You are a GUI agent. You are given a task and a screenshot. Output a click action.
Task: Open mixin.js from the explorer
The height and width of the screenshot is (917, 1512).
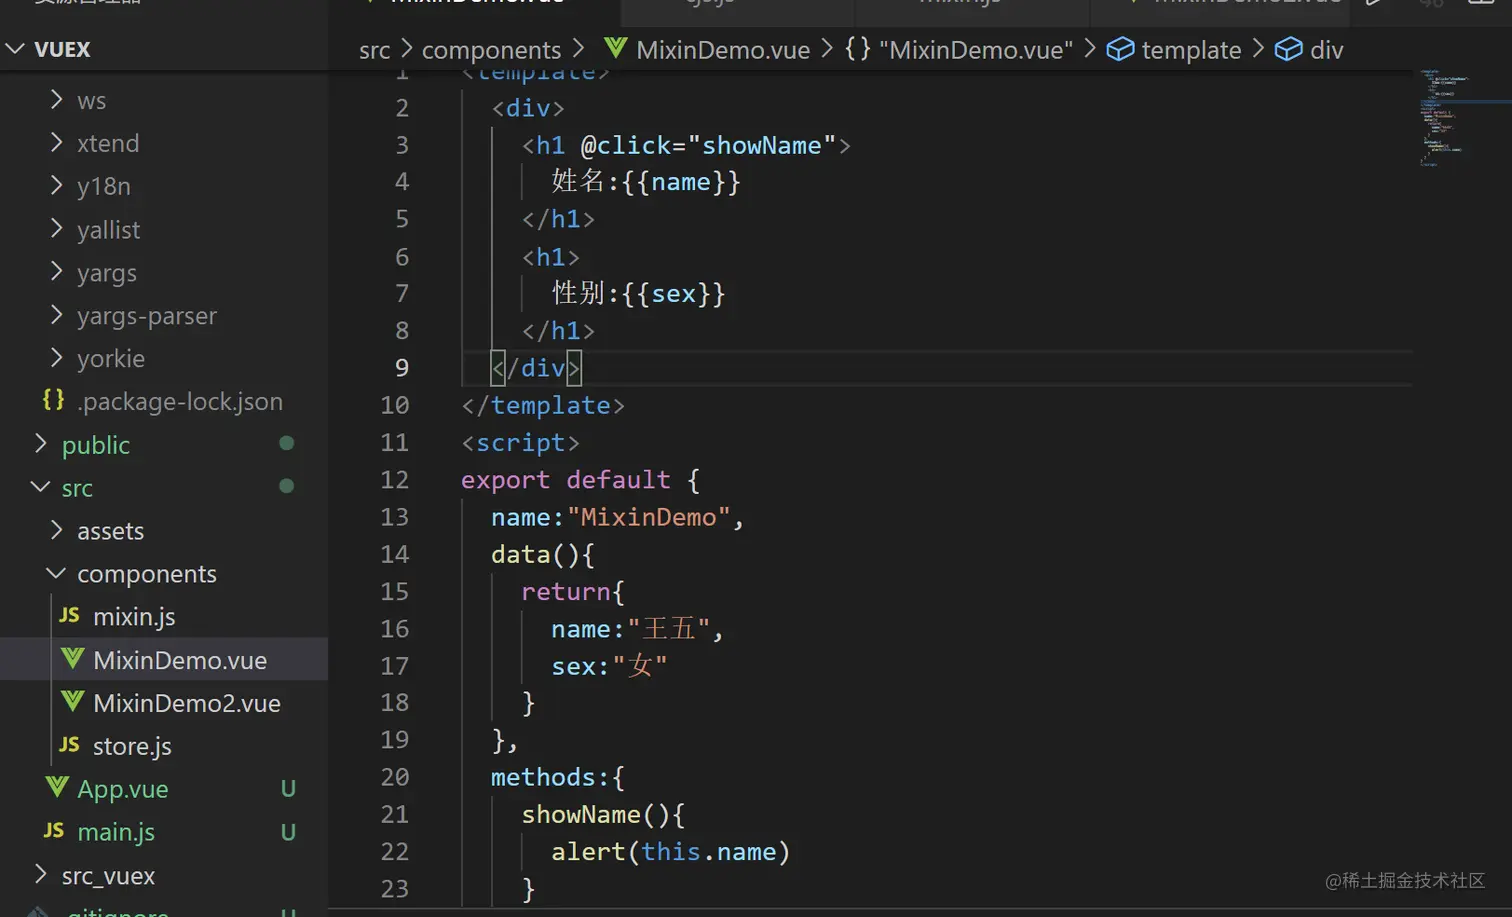point(134,616)
